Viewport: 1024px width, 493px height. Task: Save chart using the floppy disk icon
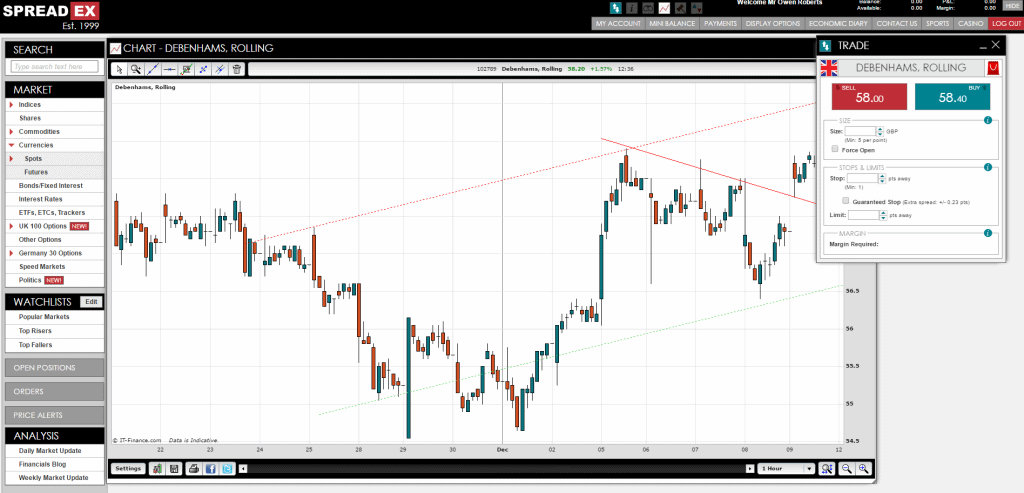(x=175, y=468)
